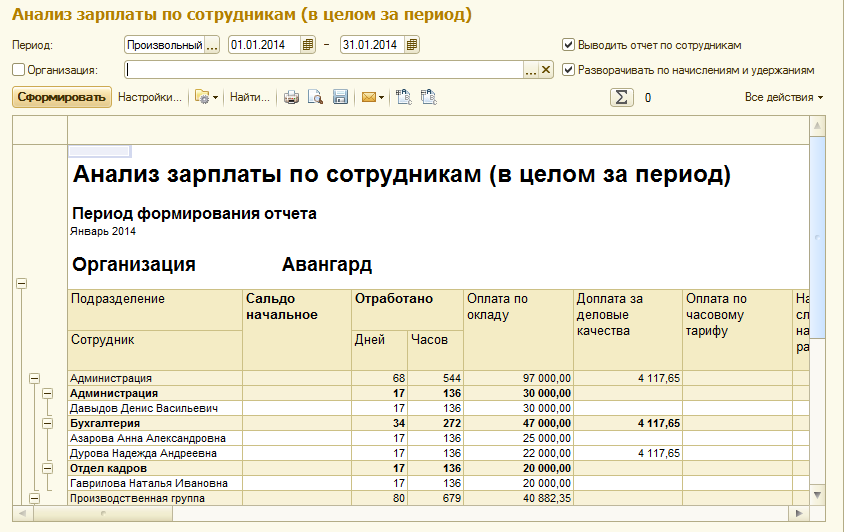Click the sum (Σ) button
Screen dimensions: 844x532
622,98
